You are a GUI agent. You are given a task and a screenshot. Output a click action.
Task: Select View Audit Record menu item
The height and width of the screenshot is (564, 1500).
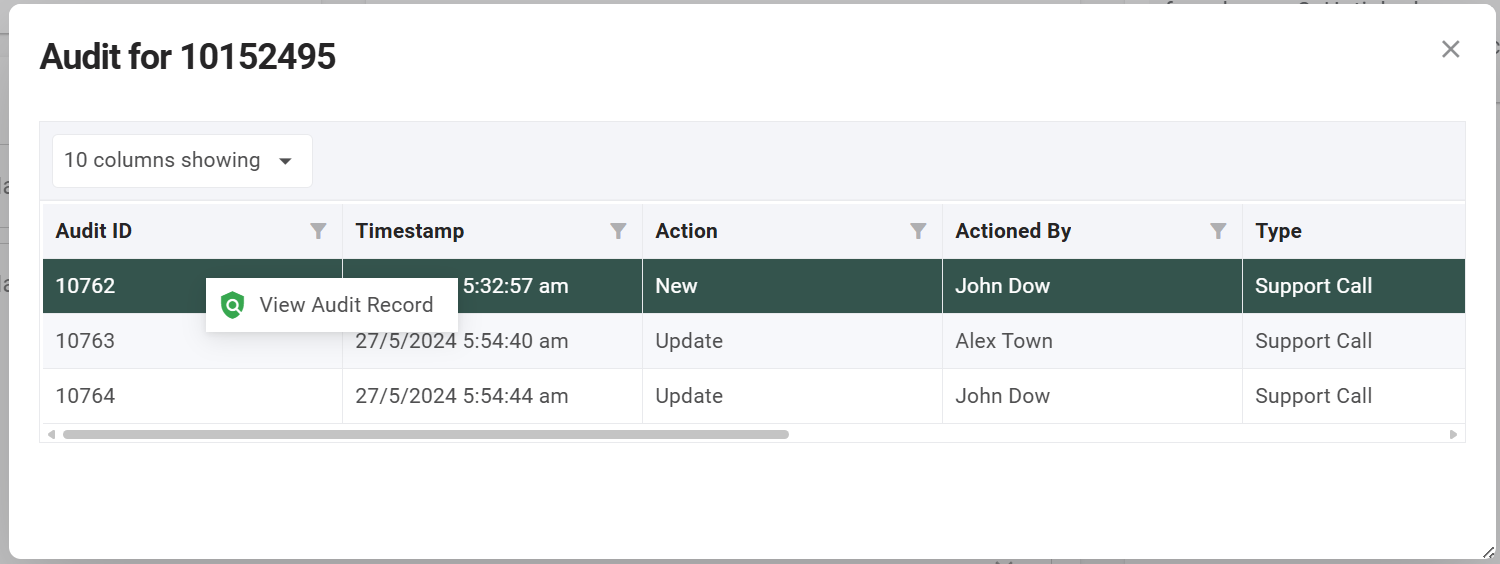(345, 305)
